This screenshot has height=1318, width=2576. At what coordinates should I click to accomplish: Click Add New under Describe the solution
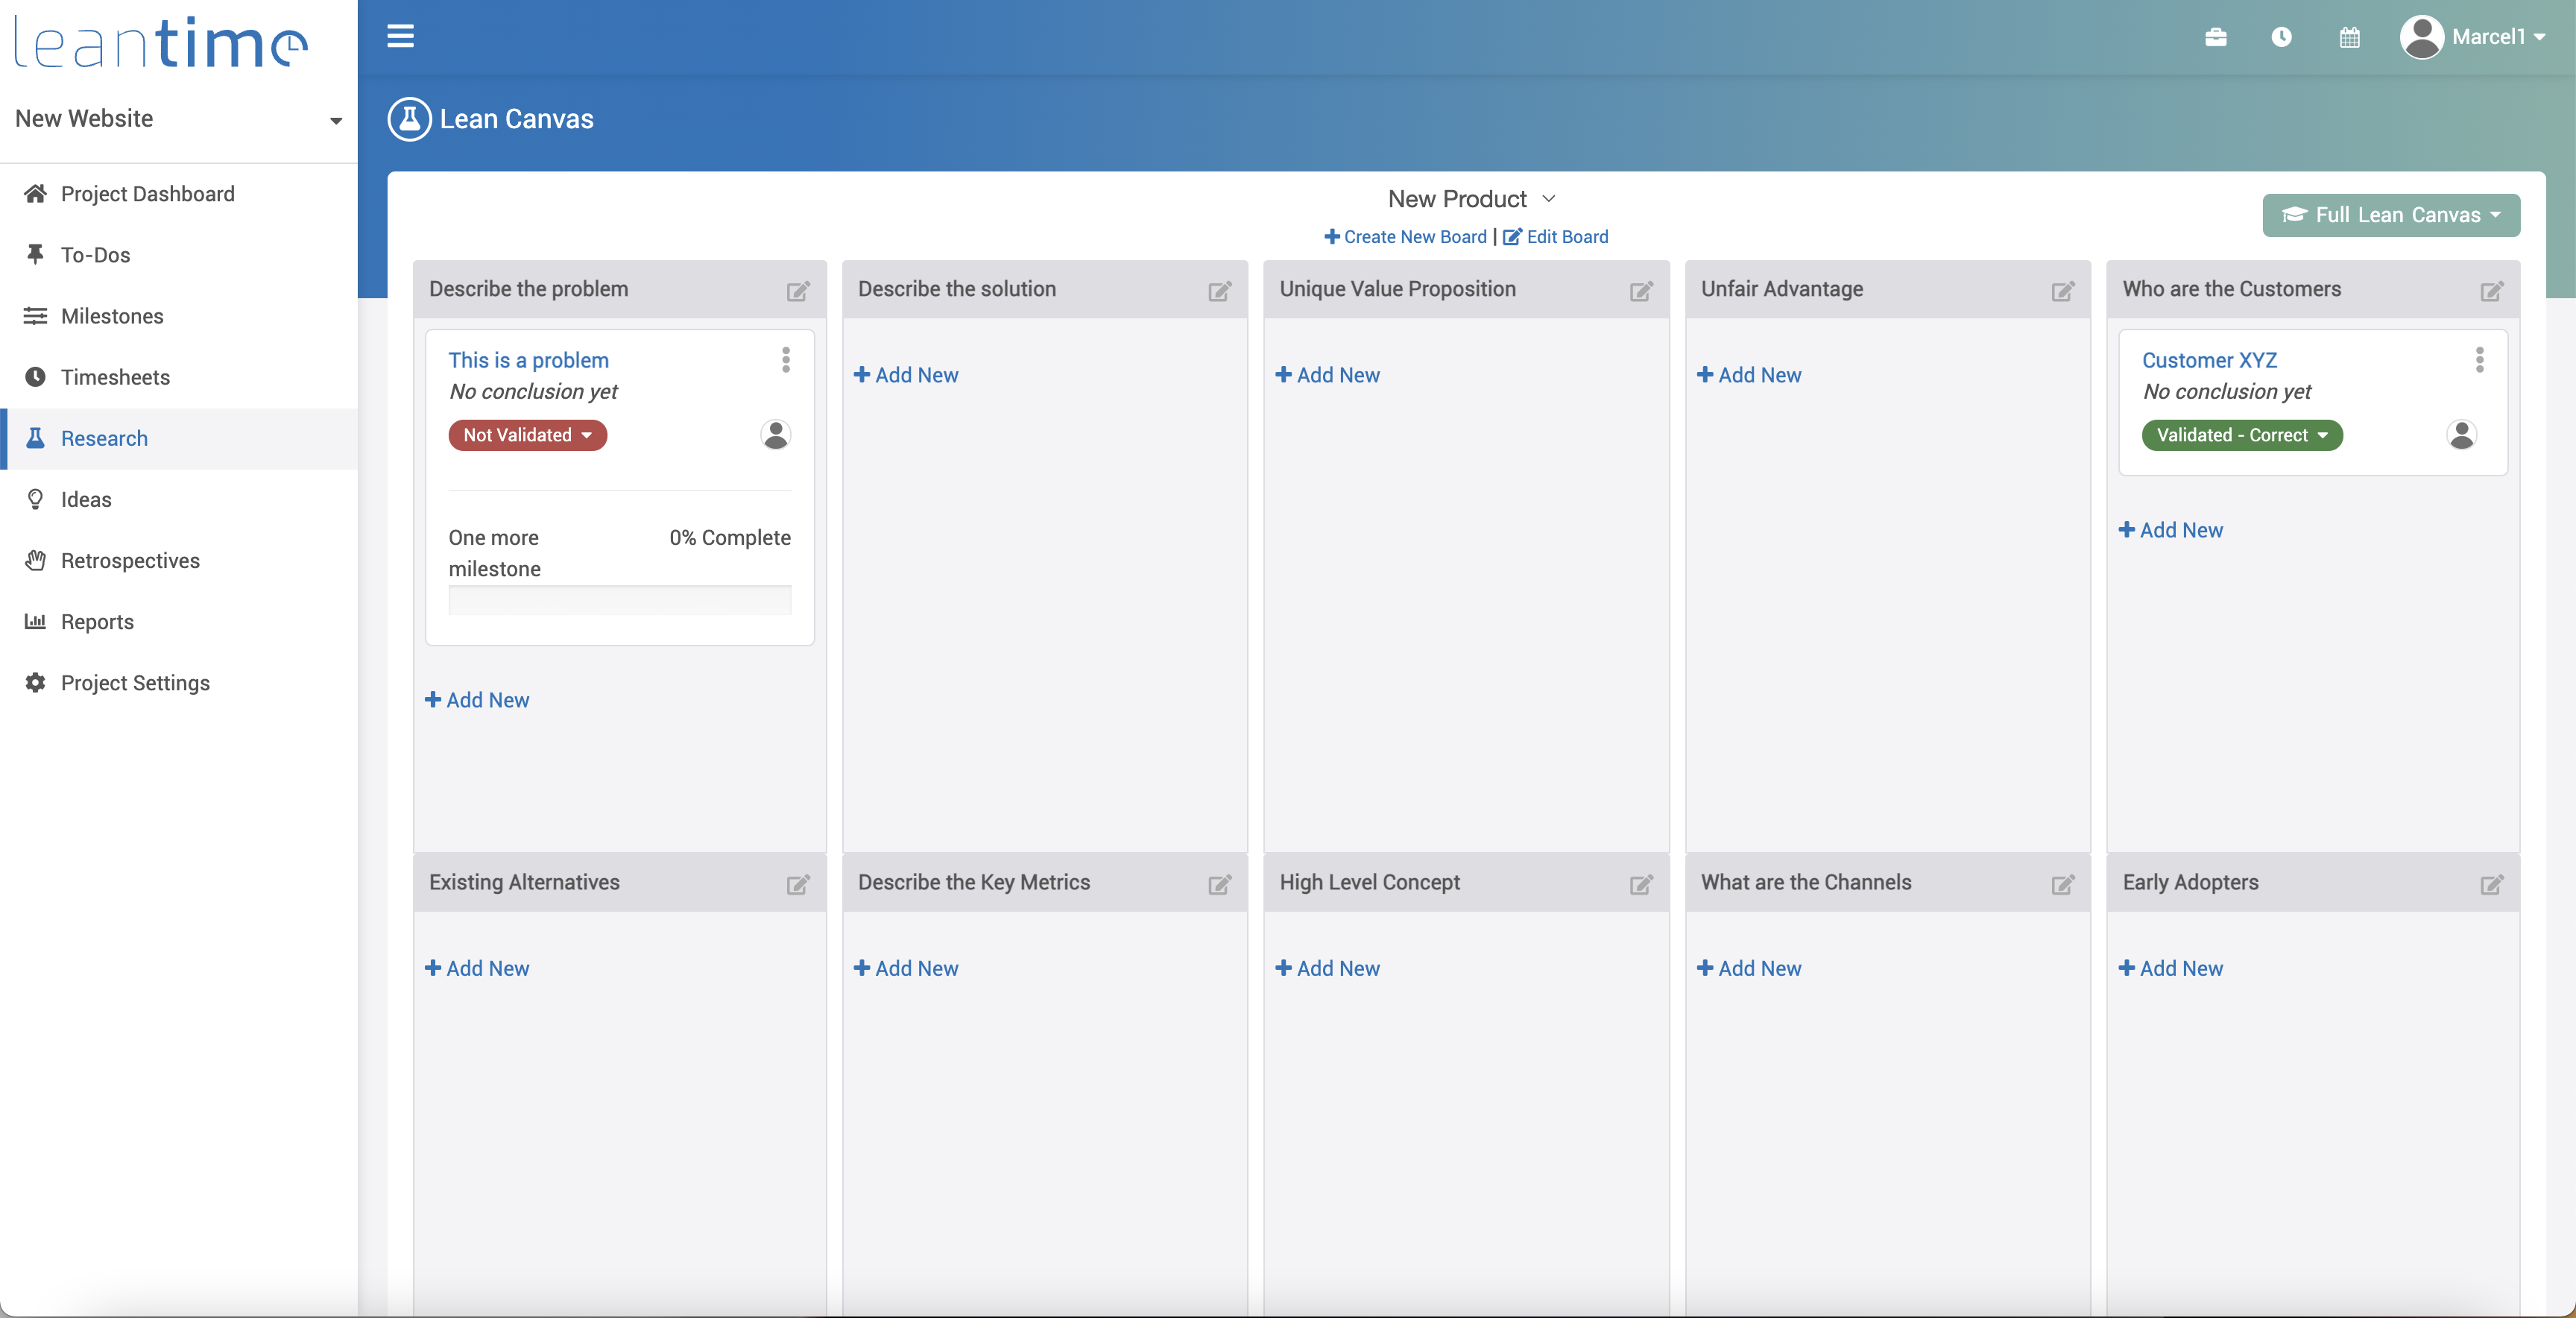tap(906, 375)
